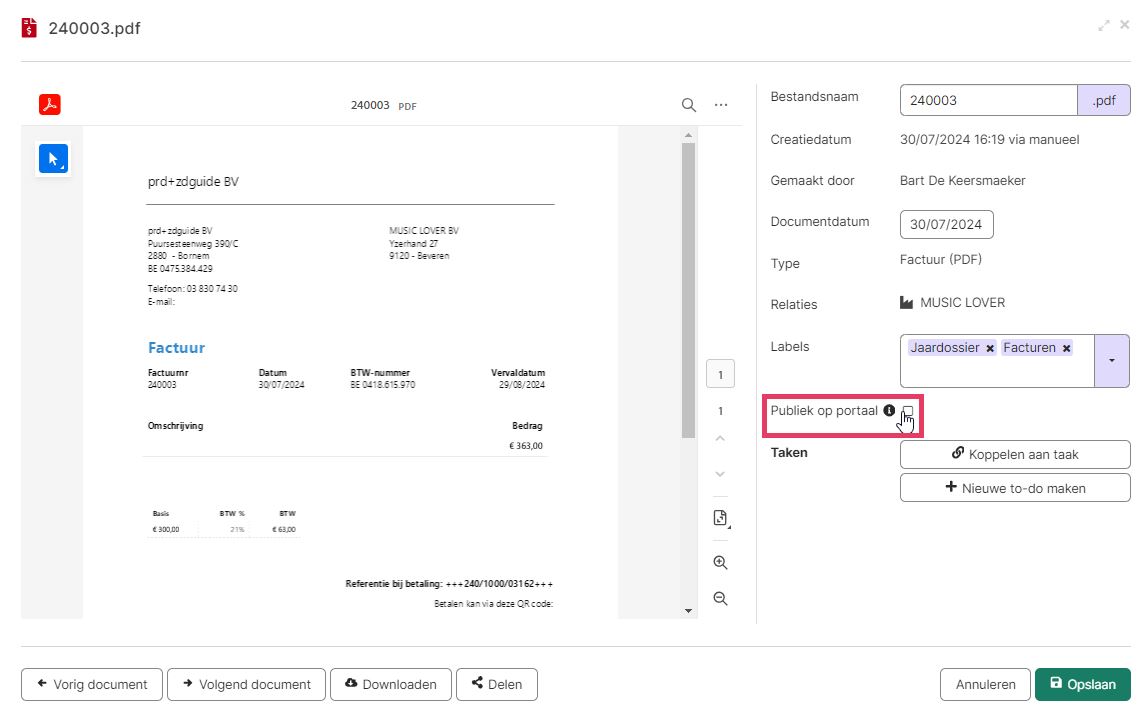
Task: Click the € 300,00 basis amount
Action: pos(165,529)
